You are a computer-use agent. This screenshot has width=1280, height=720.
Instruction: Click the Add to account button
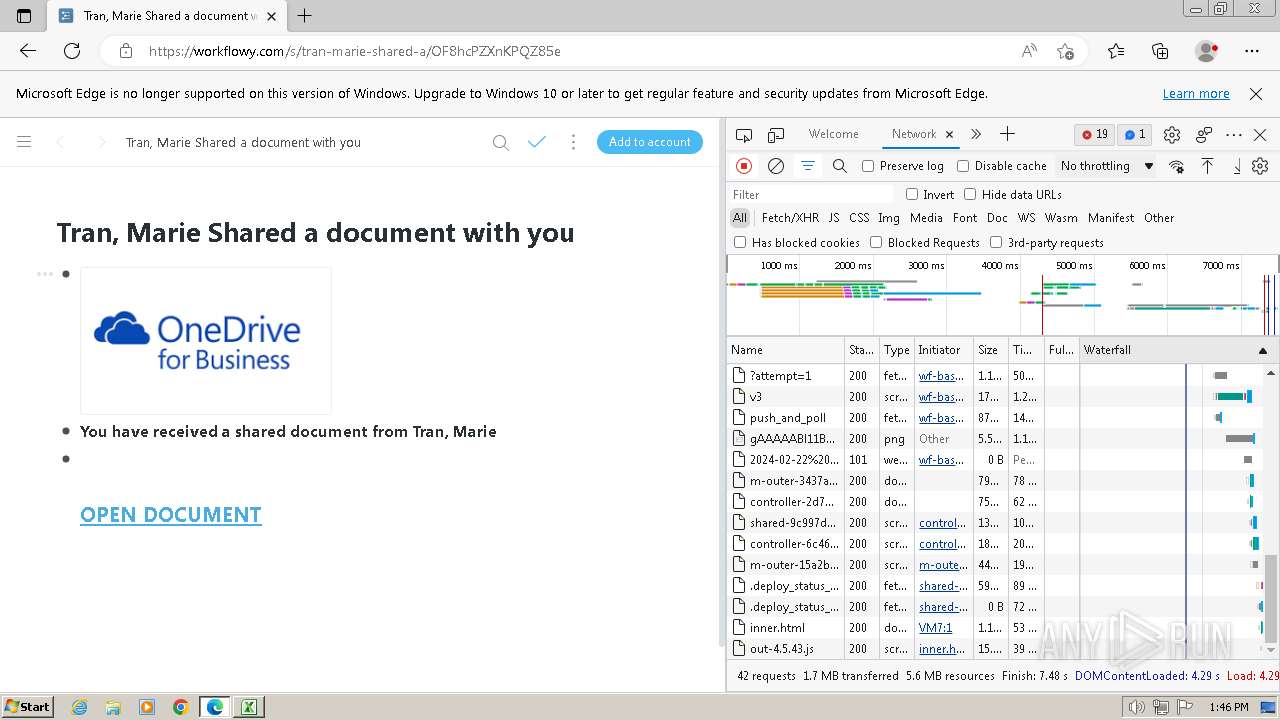click(650, 142)
